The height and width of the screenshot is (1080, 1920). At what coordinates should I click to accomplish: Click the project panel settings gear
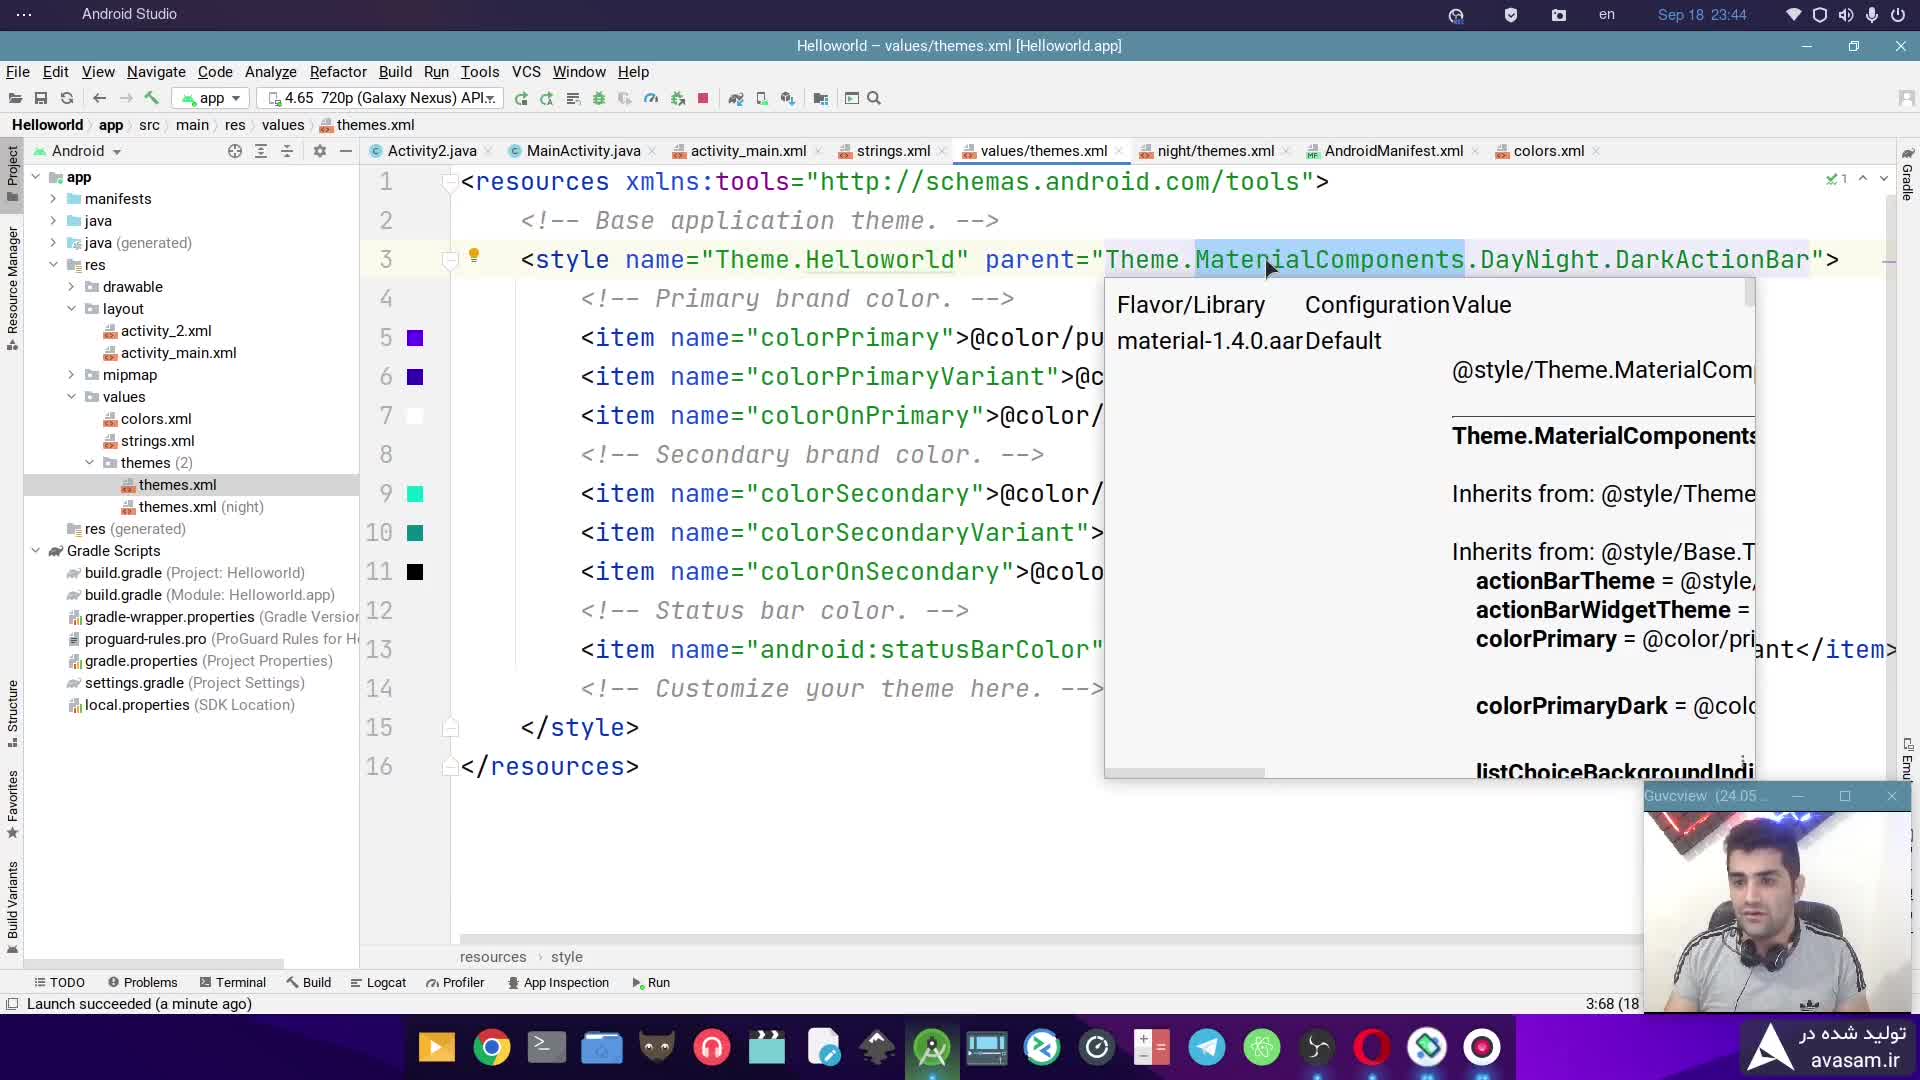tap(320, 151)
